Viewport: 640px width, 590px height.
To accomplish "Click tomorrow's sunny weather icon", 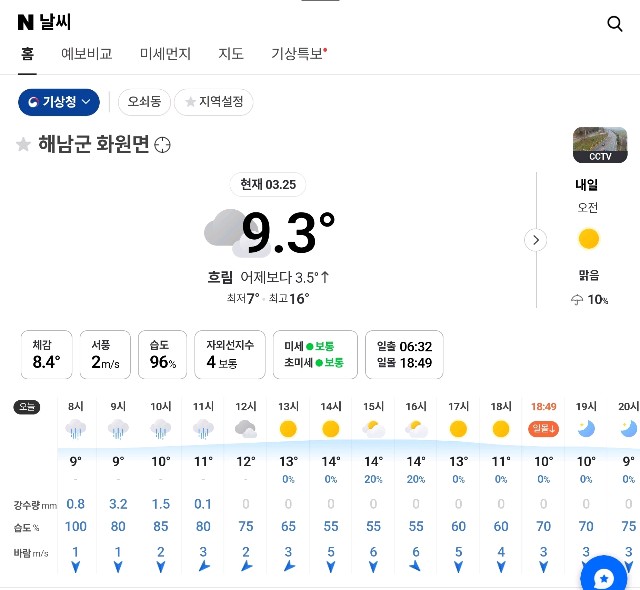I will pyautogui.click(x=588, y=239).
